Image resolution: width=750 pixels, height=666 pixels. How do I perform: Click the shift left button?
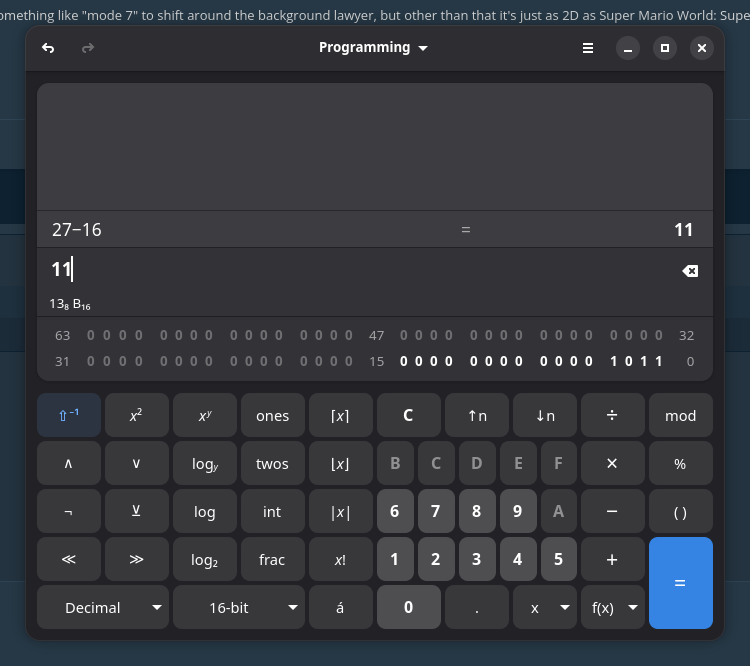click(x=69, y=559)
